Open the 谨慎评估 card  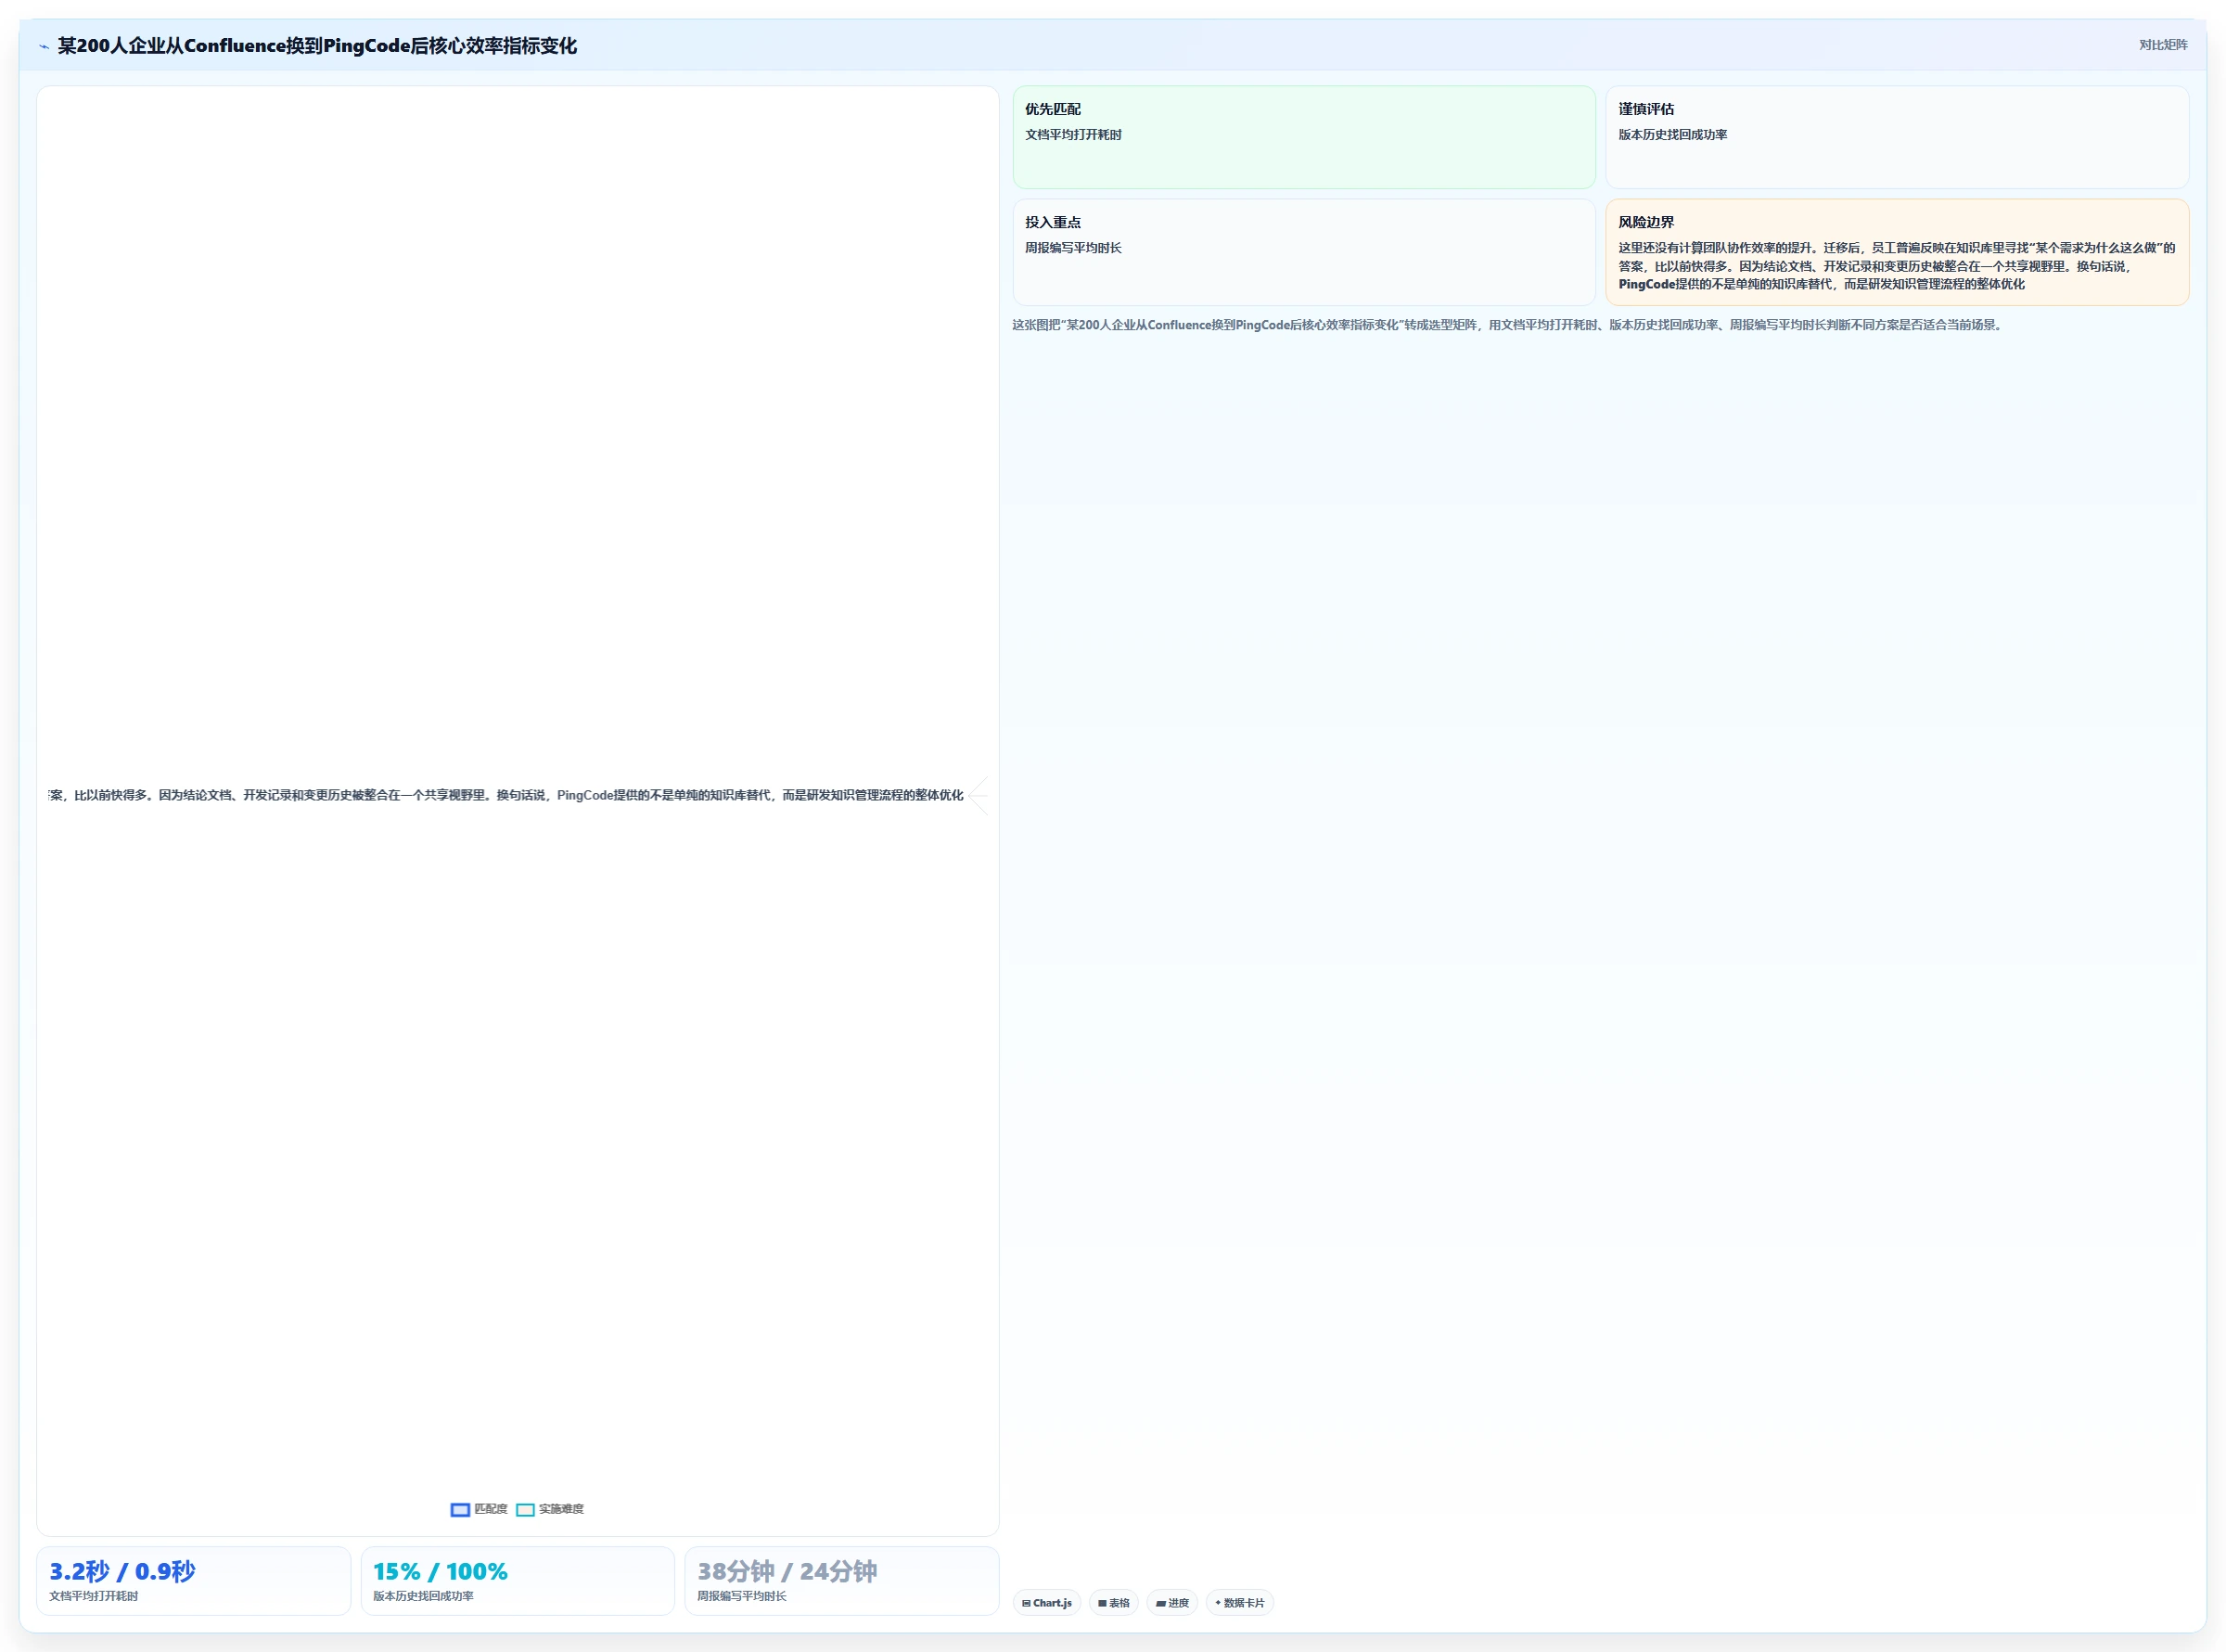1897,137
